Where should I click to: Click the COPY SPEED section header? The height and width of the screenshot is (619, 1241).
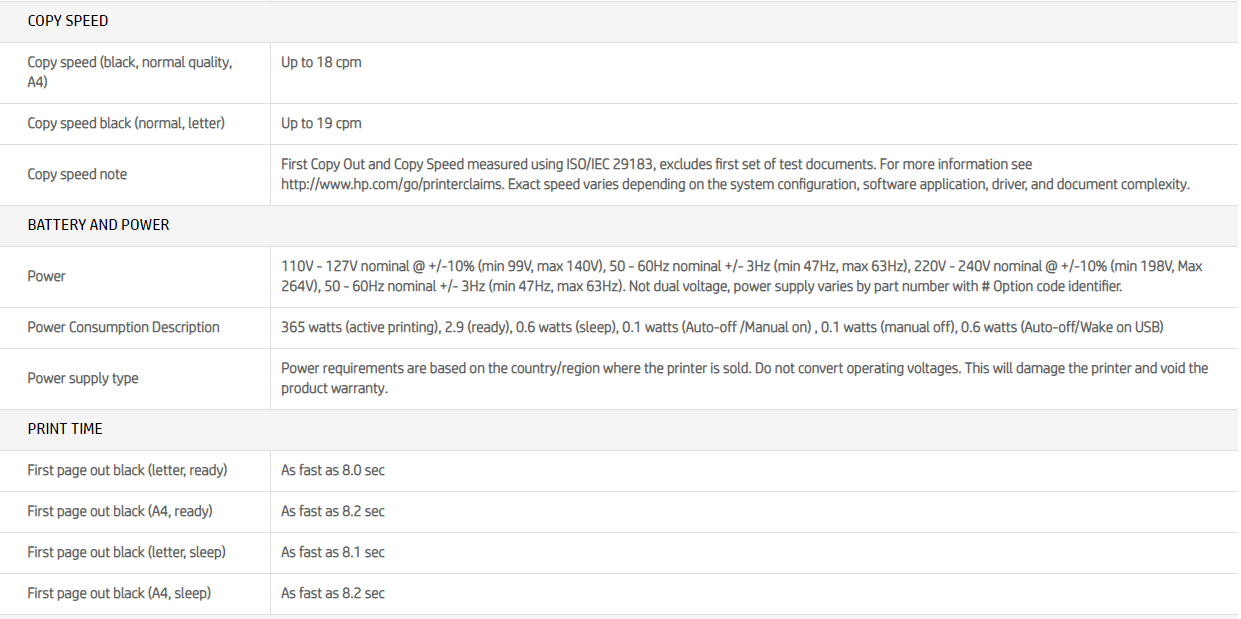point(68,21)
